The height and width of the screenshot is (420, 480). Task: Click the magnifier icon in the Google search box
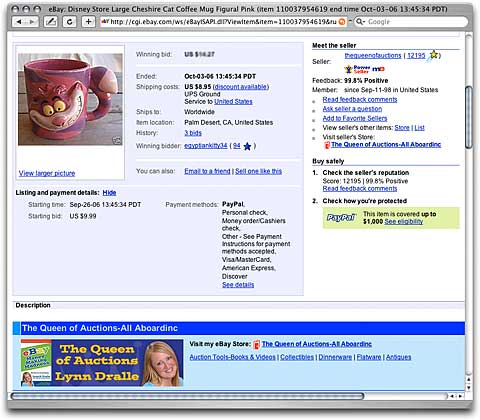tap(360, 22)
